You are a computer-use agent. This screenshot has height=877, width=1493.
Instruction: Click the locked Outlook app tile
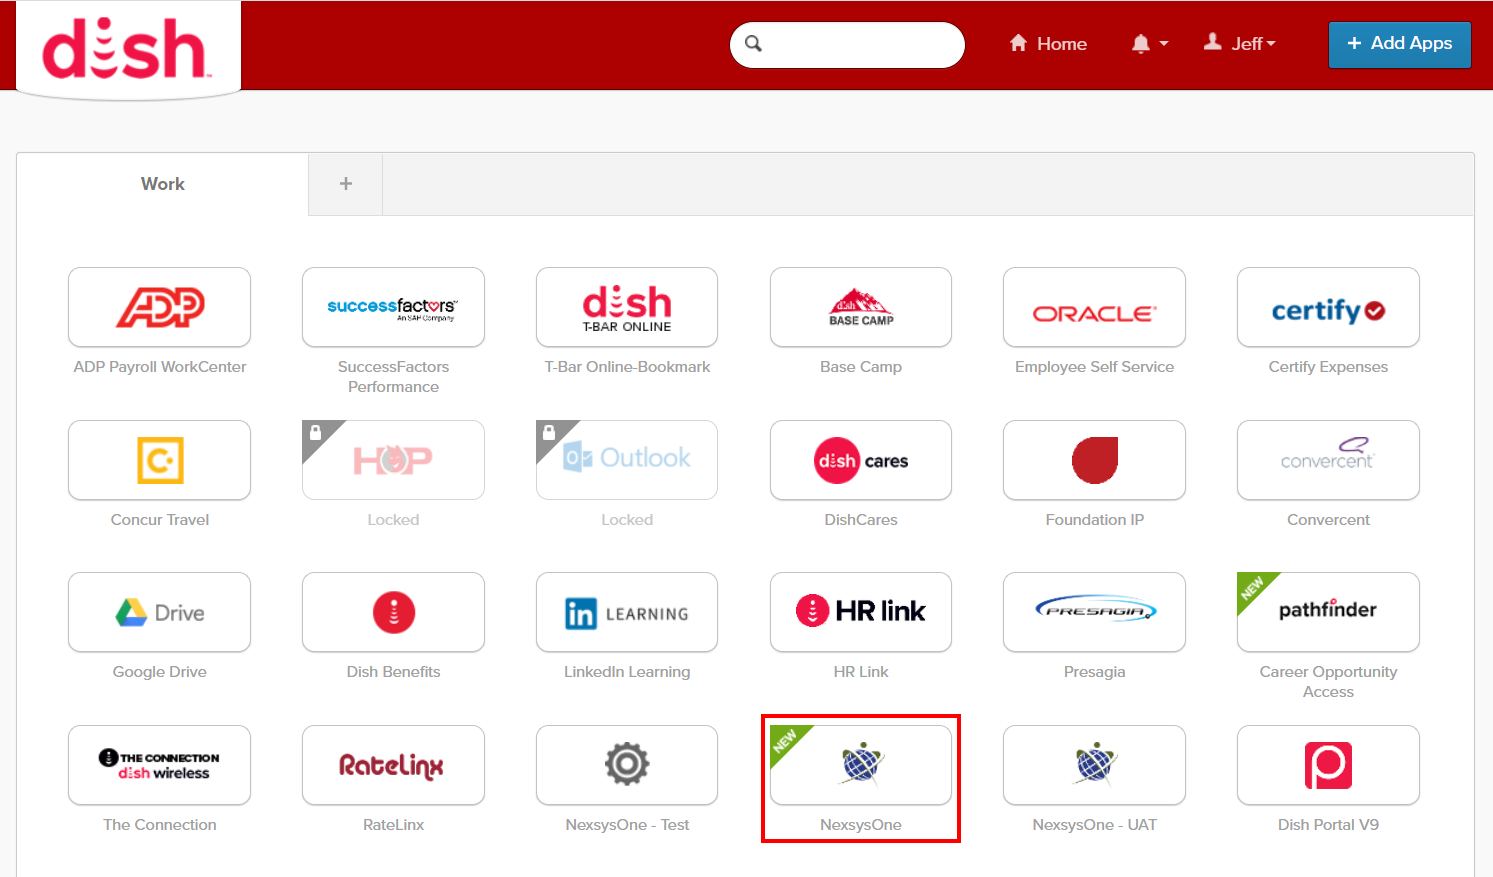tap(627, 460)
